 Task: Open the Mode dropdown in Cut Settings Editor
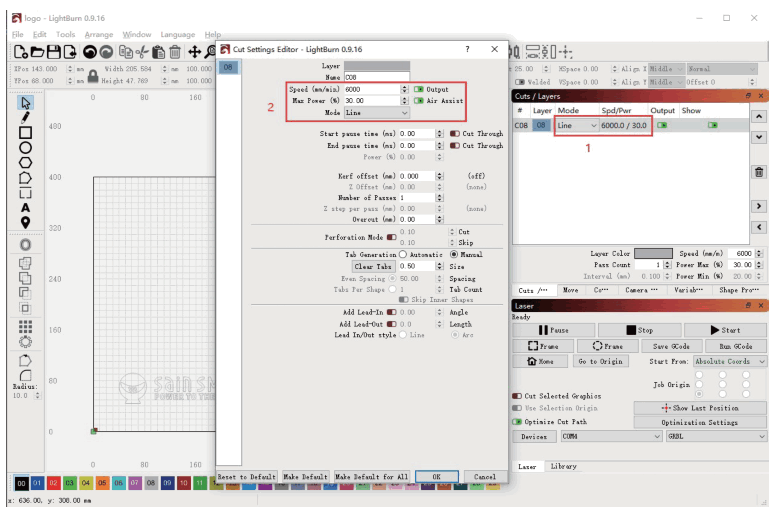[377, 113]
